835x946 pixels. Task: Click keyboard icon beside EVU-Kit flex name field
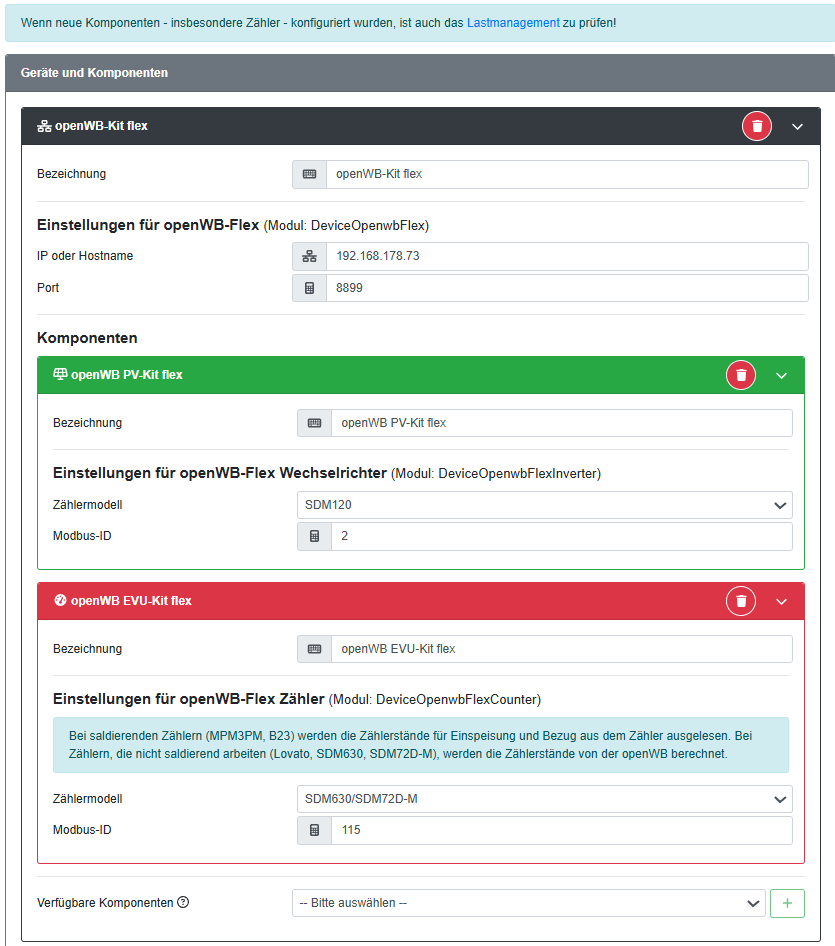(x=314, y=649)
